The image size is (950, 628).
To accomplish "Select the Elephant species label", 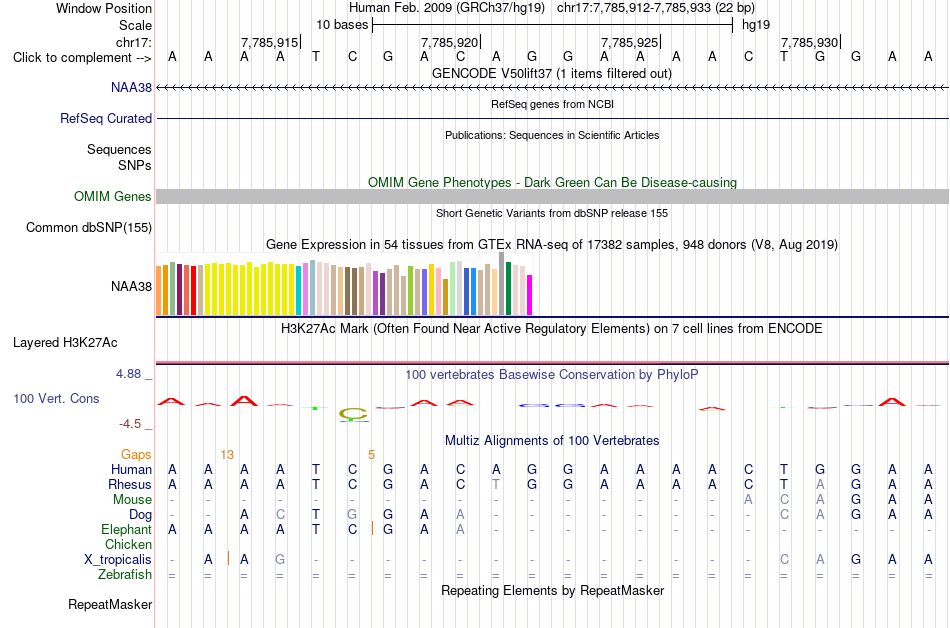I will 127,530.
